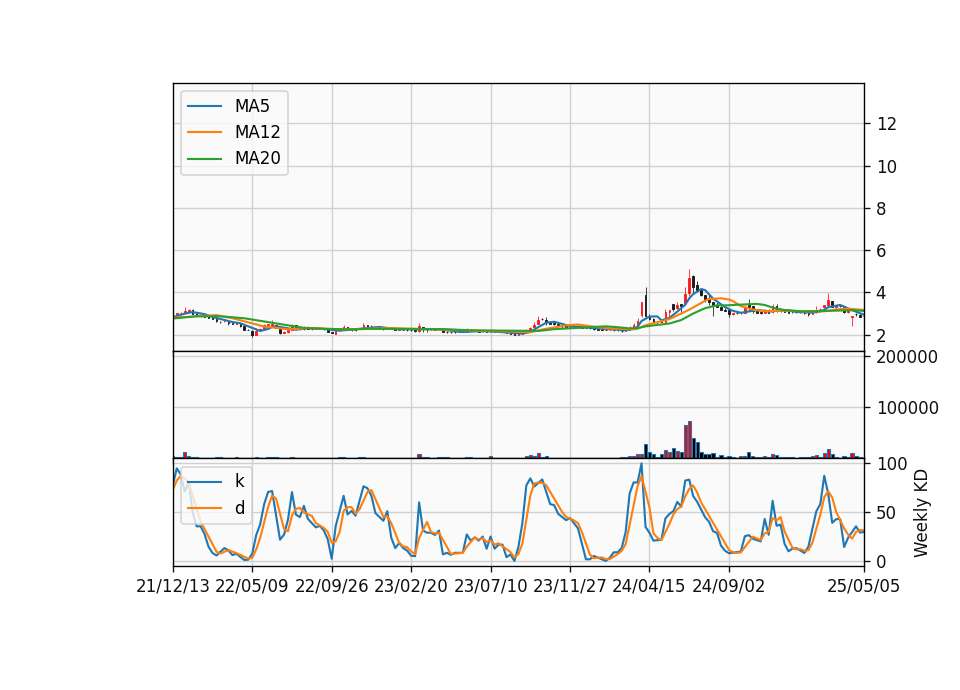Click the MA20 legend label
Viewport: 960px width, 690px height.
(x=257, y=158)
